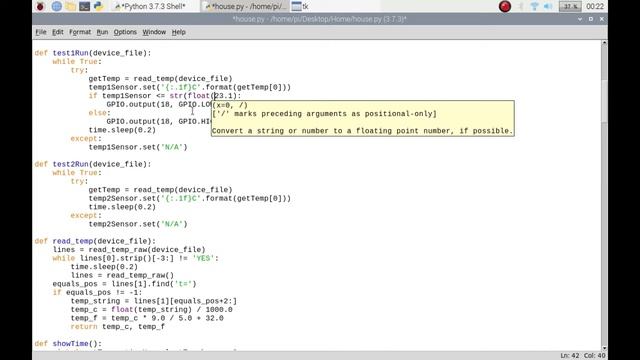Open the Help menu
The image size is (640, 360).
click(178, 32)
